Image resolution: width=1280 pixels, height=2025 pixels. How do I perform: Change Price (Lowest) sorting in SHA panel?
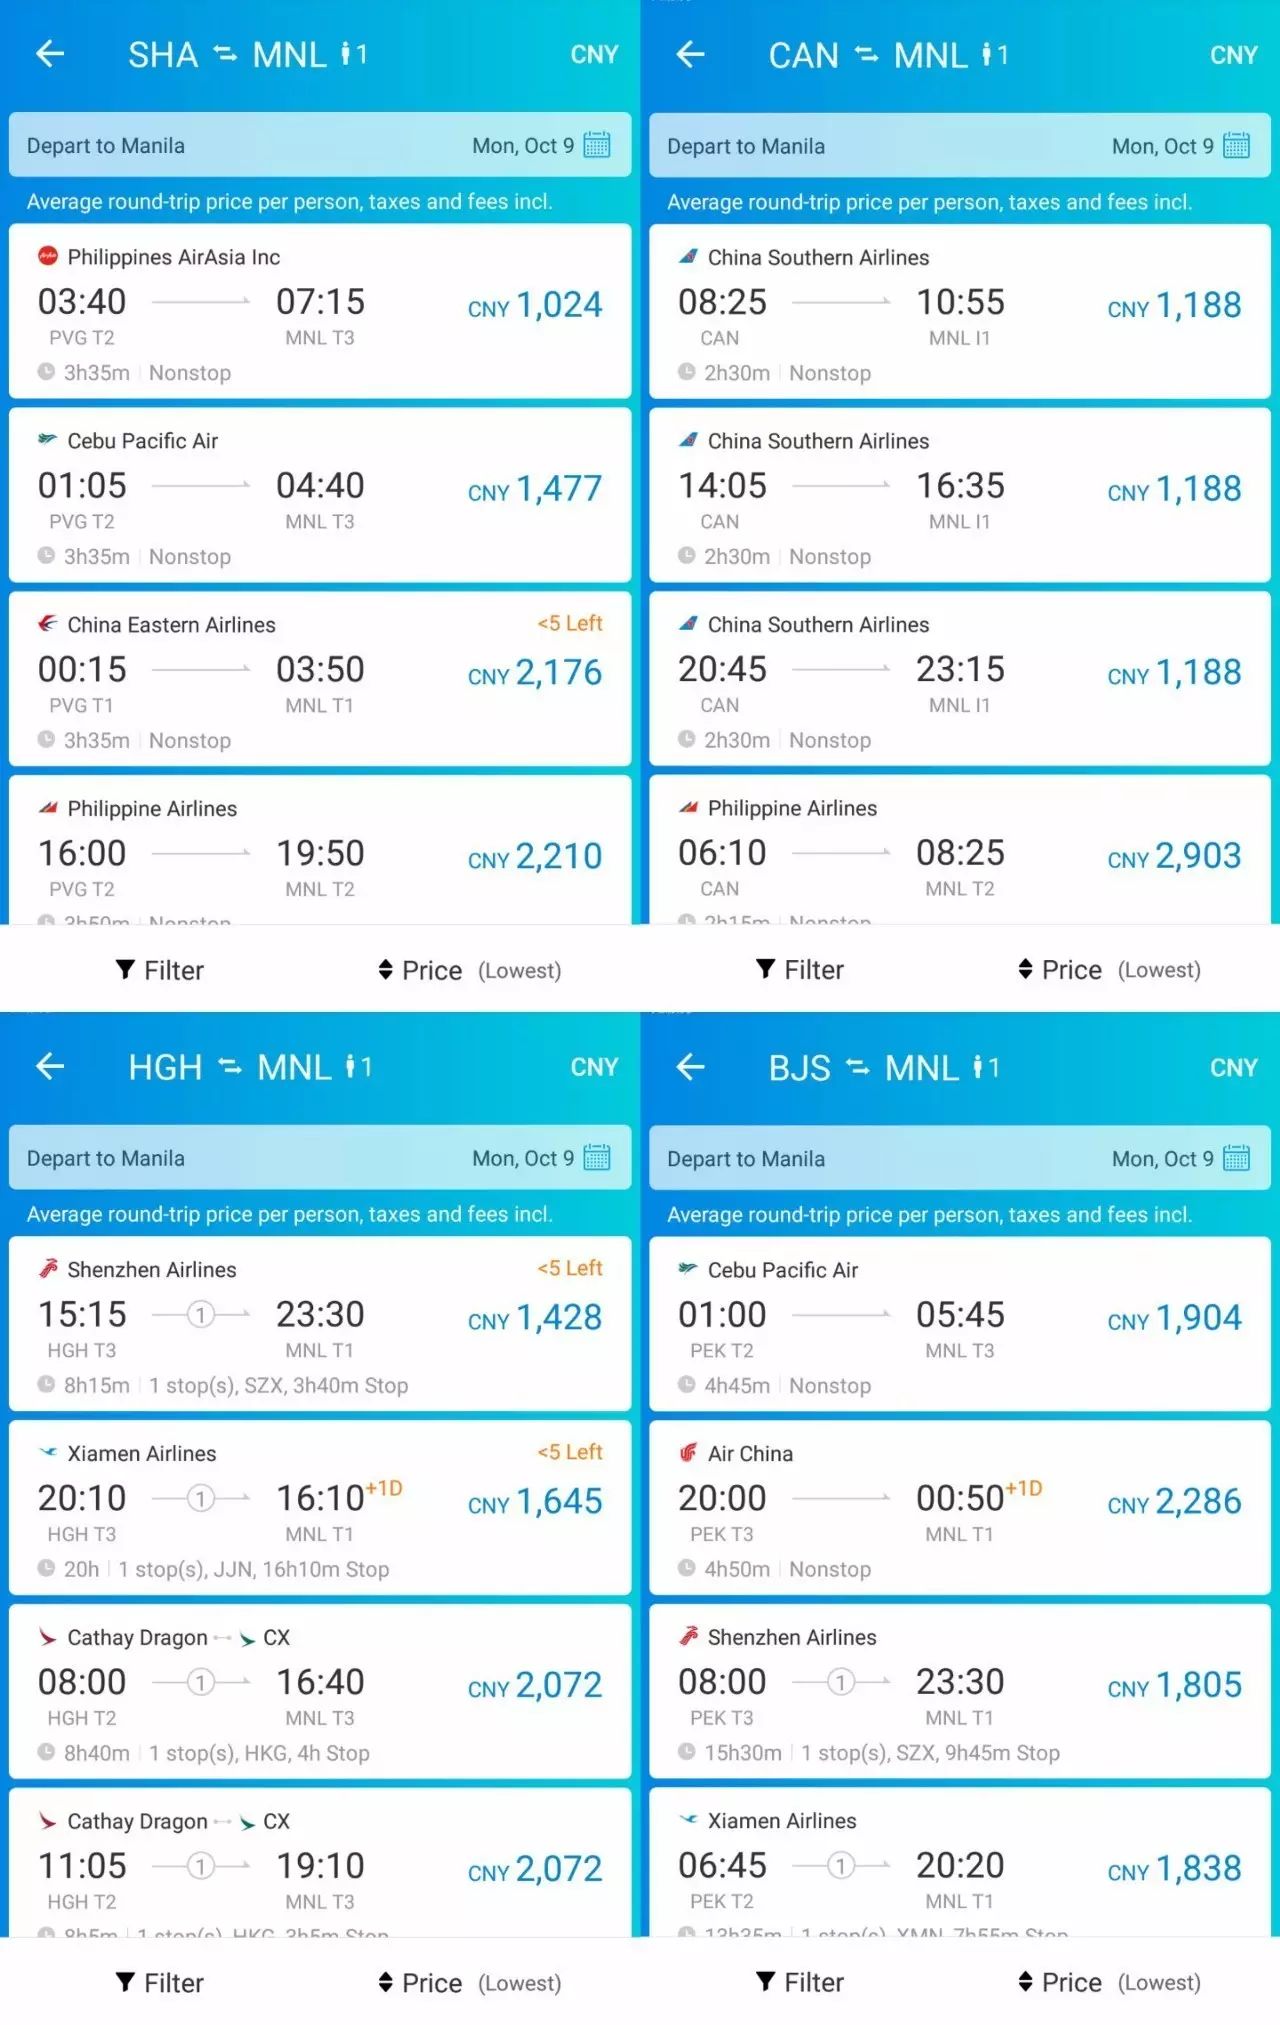pos(470,970)
